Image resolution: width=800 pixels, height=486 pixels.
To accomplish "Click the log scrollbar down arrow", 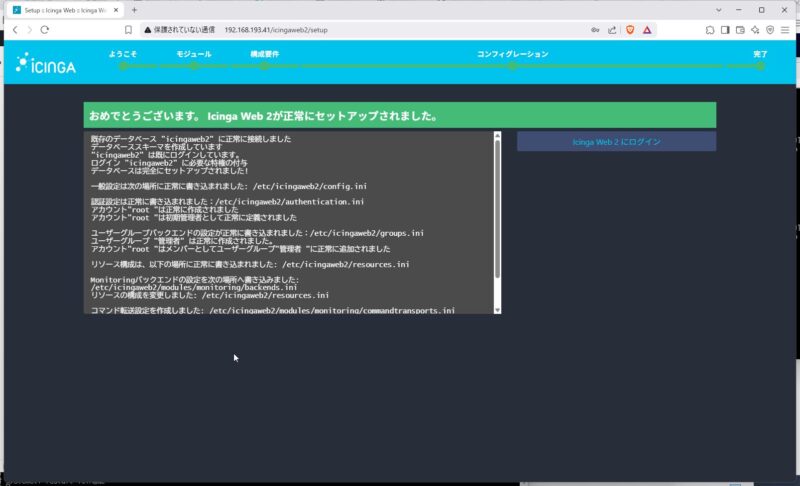I will pos(497,310).
